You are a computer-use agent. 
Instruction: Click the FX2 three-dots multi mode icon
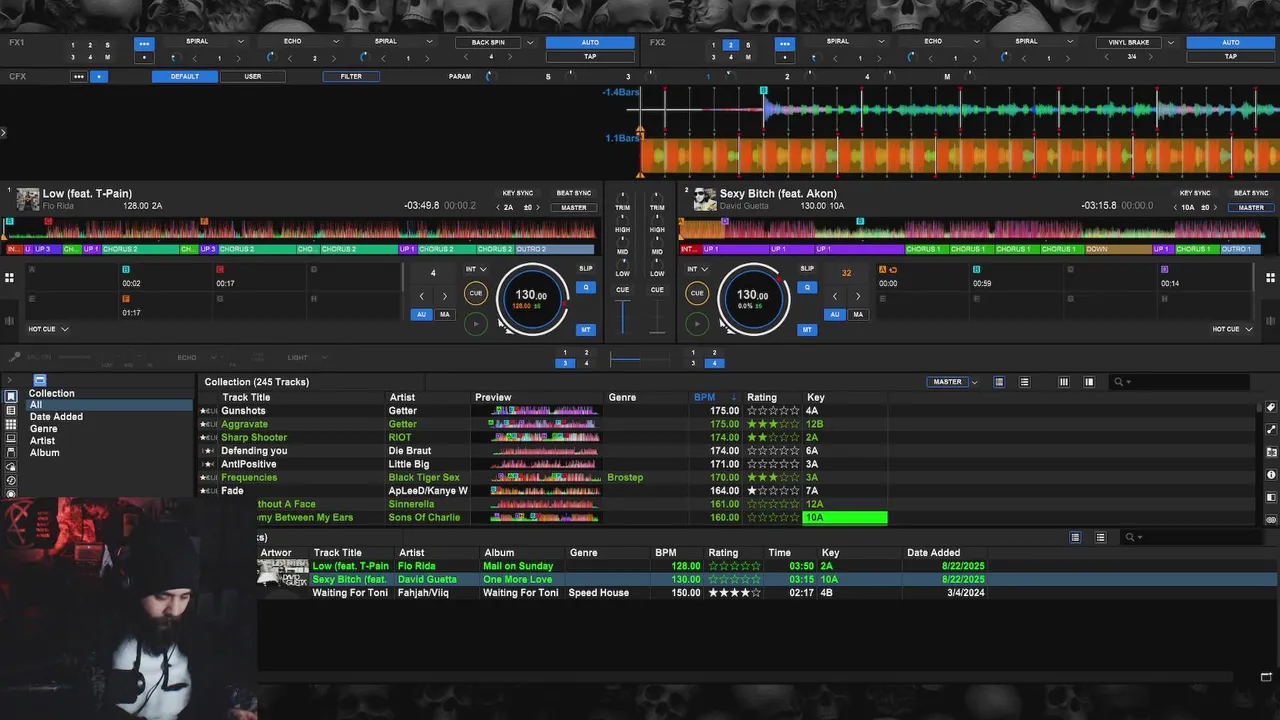[x=785, y=44]
